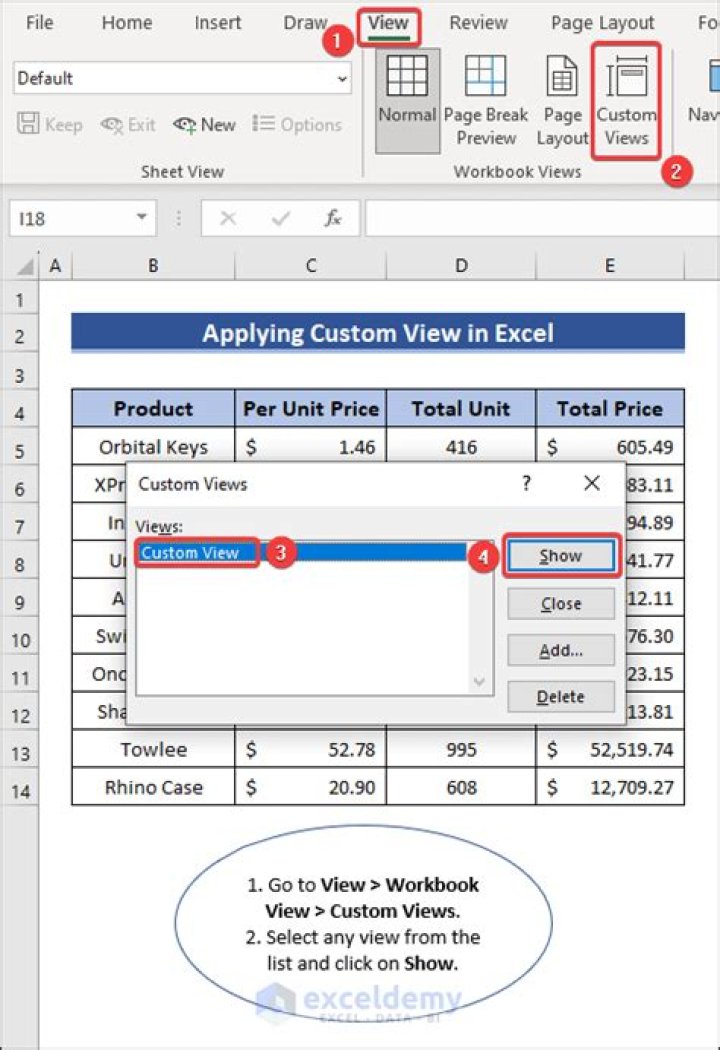Click the oval instruction text shape
The width and height of the screenshot is (720, 1050).
point(364,923)
